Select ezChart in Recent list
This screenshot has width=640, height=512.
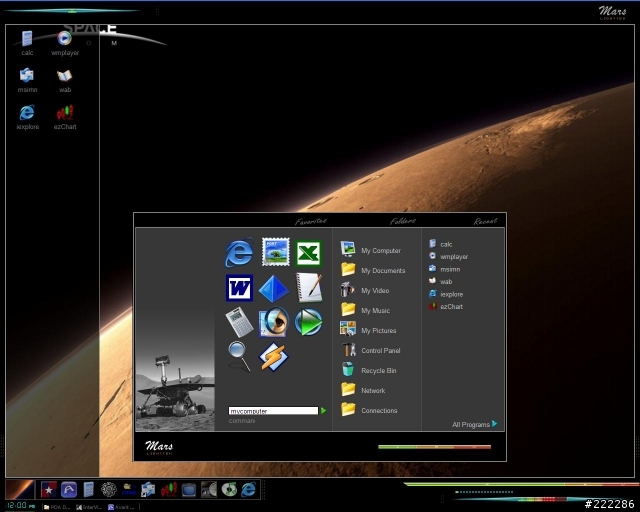(446, 306)
